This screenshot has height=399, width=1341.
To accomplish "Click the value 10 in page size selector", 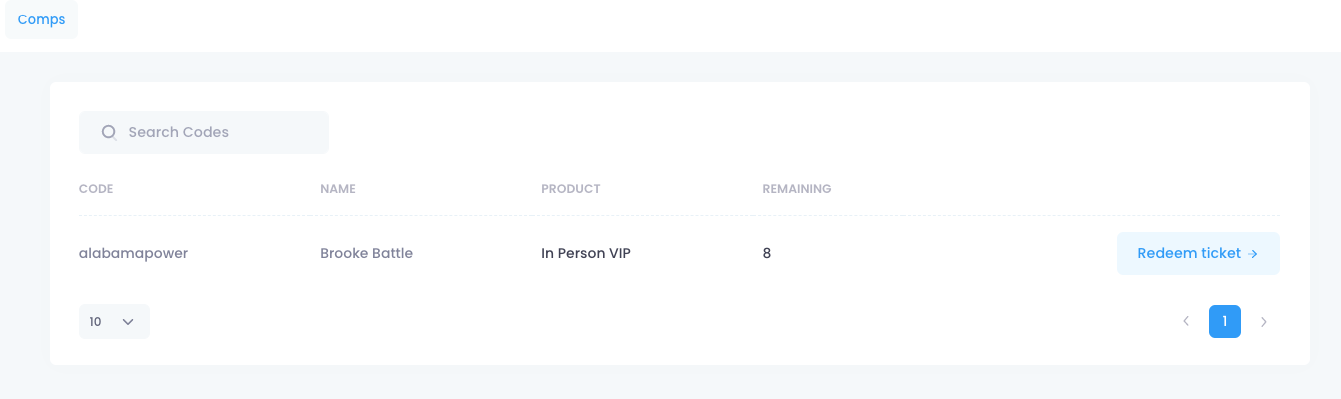I will (95, 322).
